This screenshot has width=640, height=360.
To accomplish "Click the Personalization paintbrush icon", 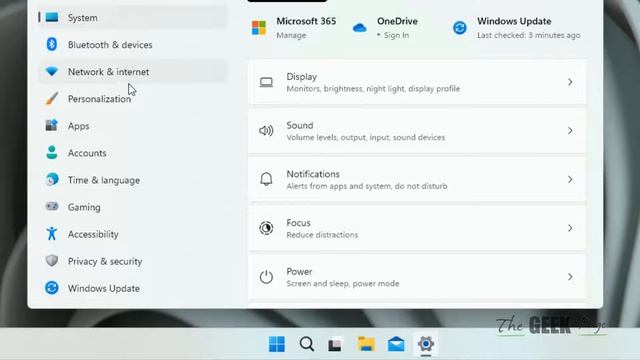I will point(52,98).
